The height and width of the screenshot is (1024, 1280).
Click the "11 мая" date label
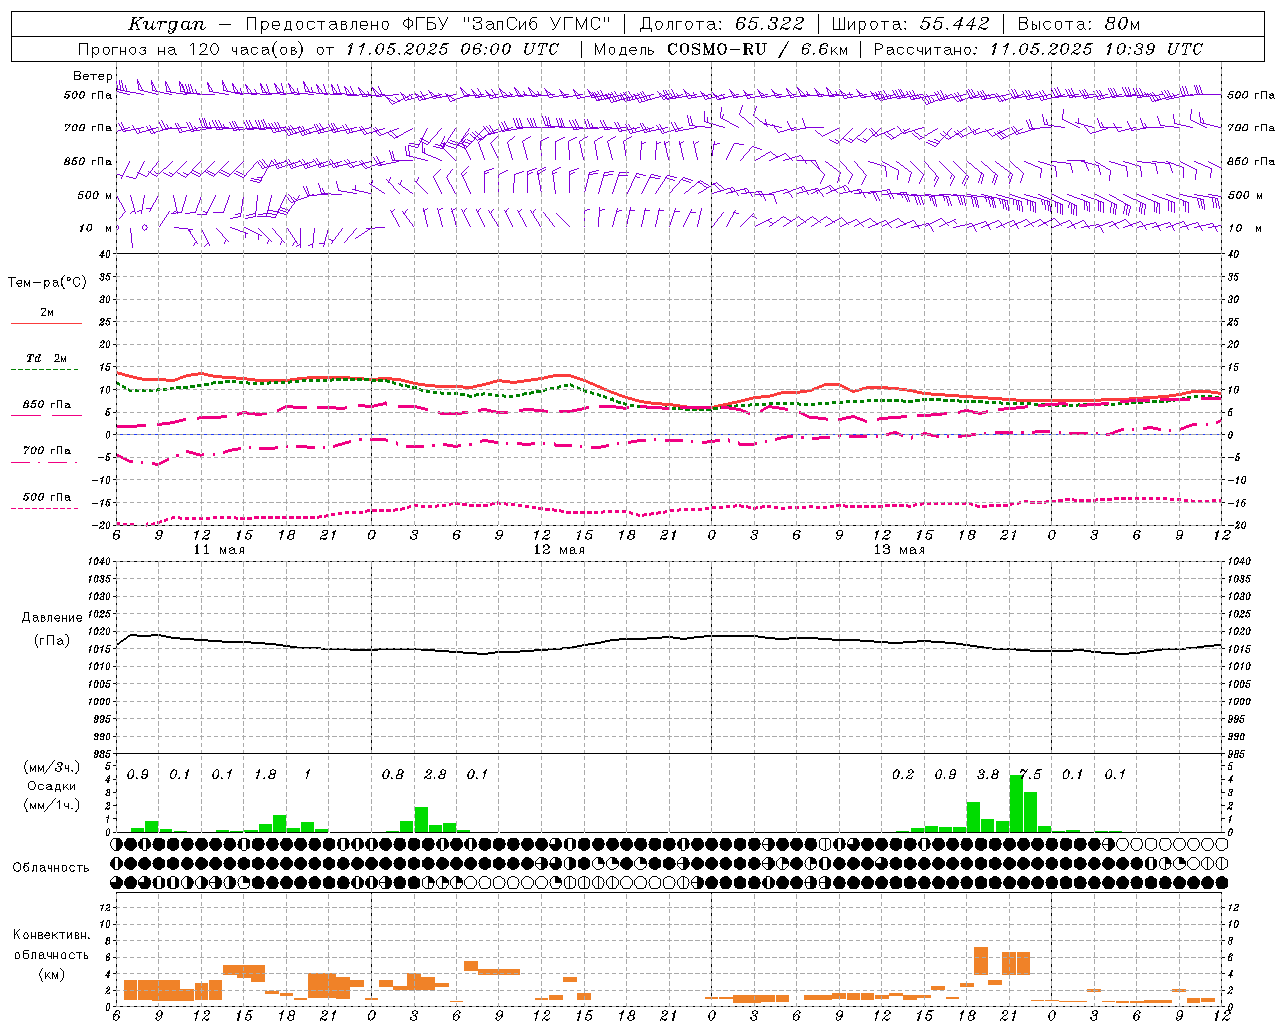[218, 550]
